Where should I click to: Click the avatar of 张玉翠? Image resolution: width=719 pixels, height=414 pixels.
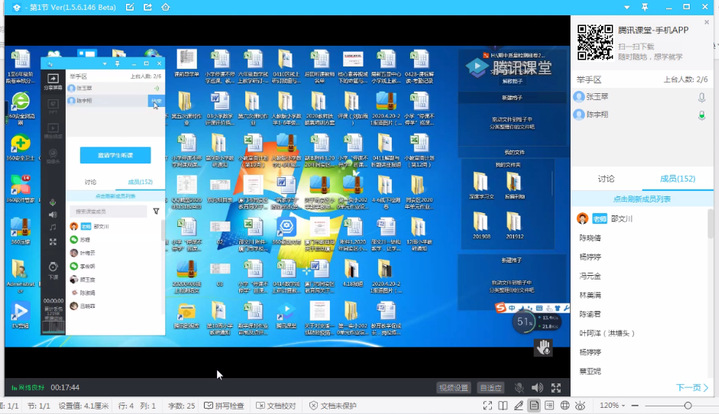[x=579, y=97]
